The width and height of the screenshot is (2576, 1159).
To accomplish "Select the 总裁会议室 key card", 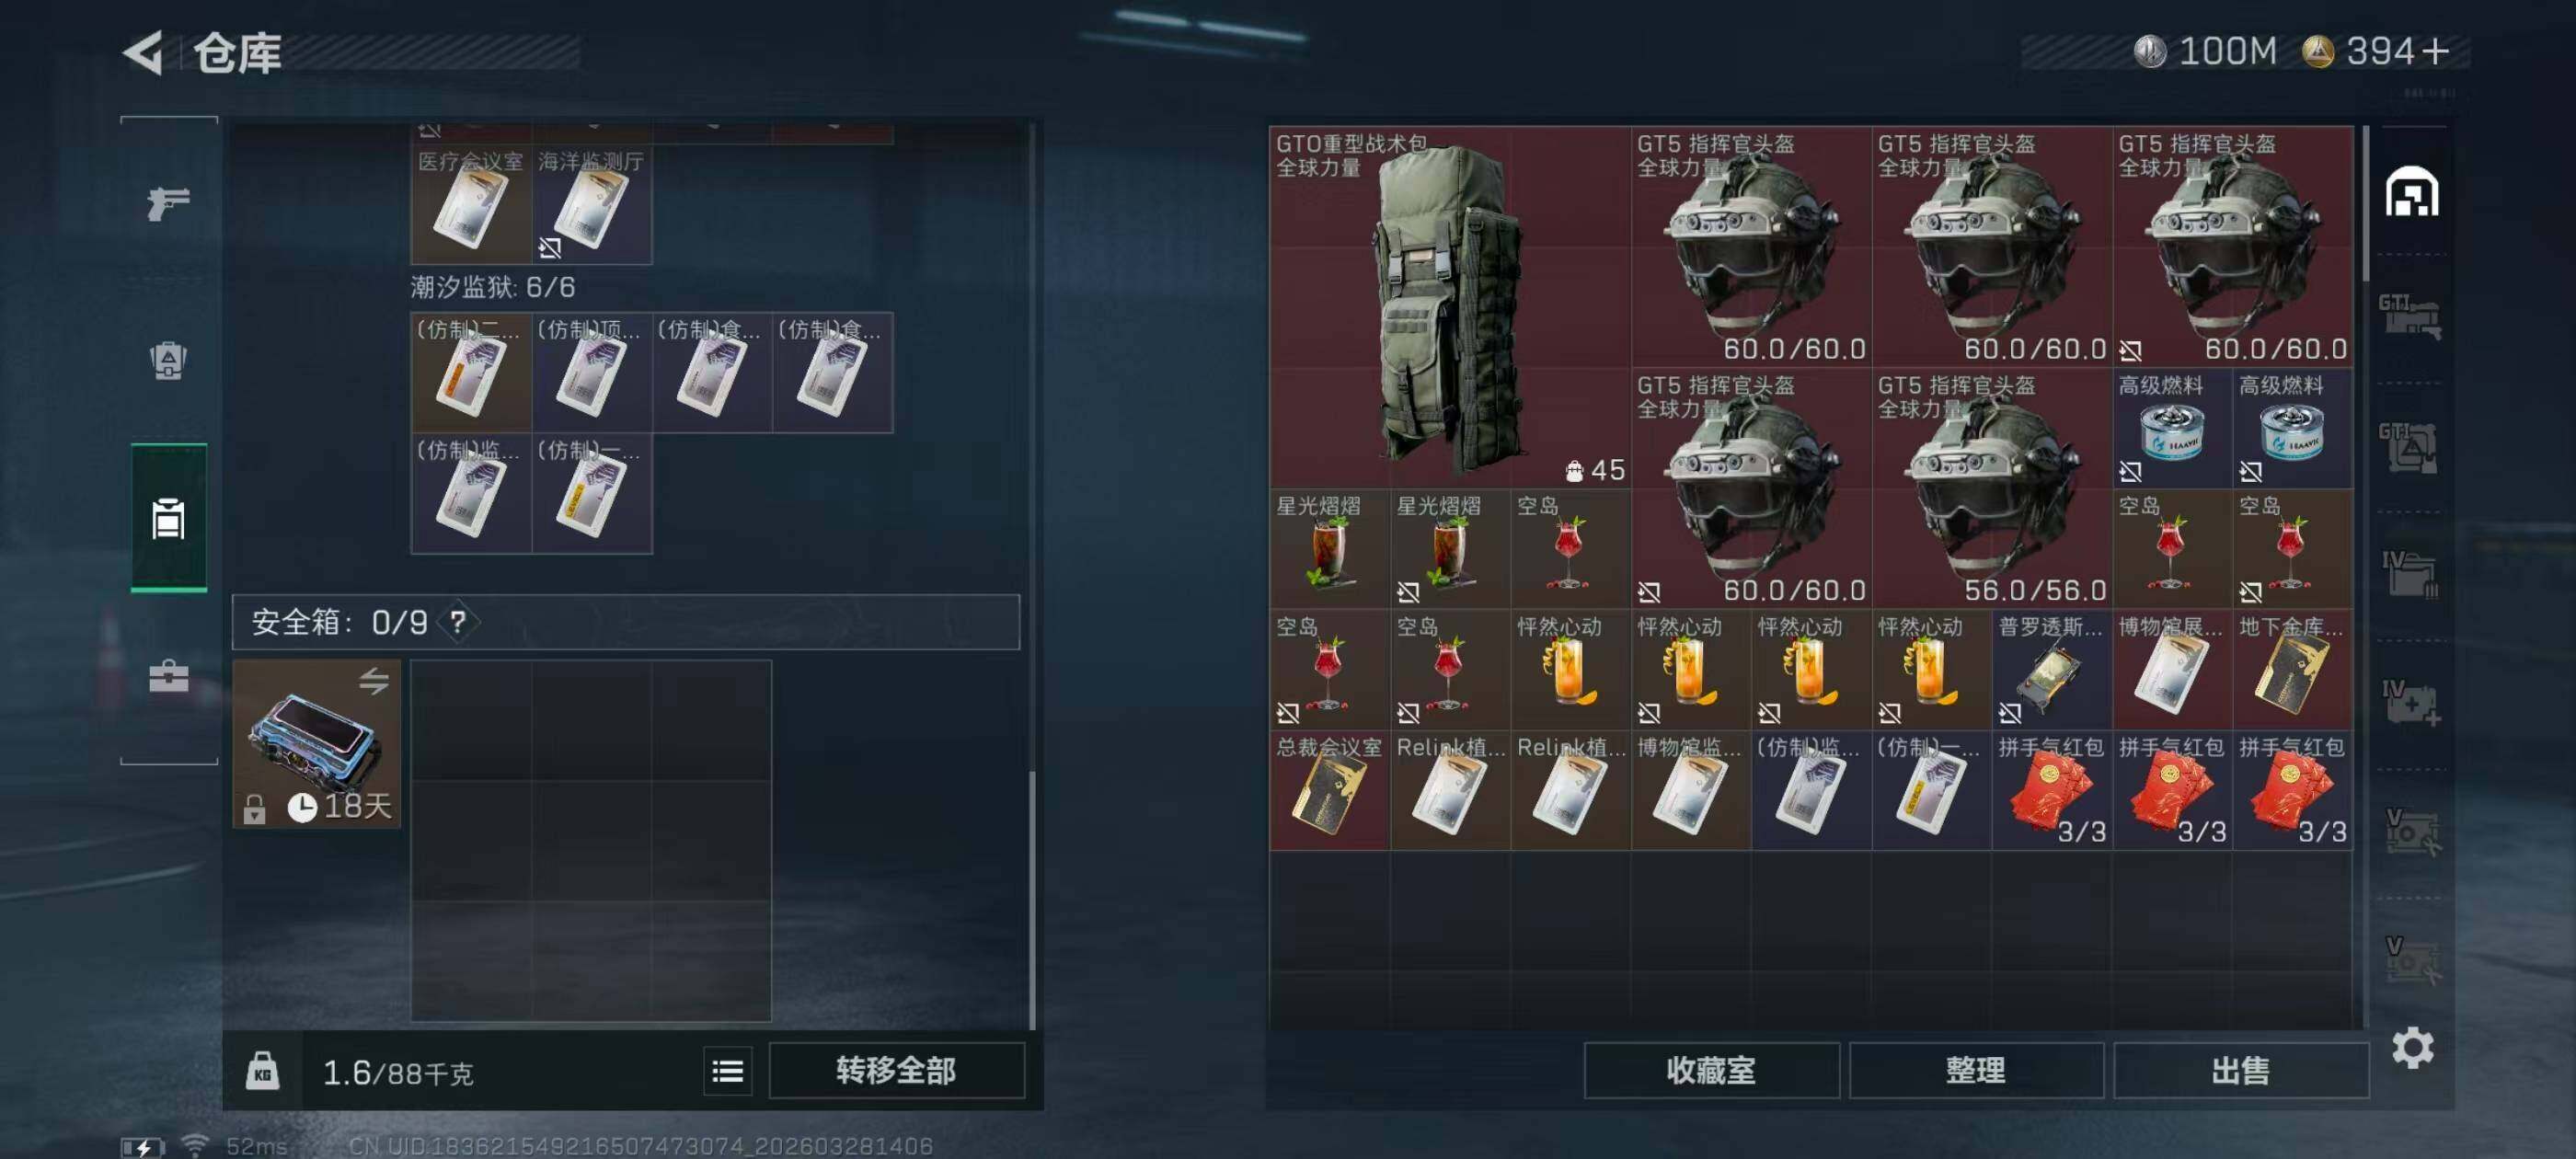I will click(x=1330, y=790).
